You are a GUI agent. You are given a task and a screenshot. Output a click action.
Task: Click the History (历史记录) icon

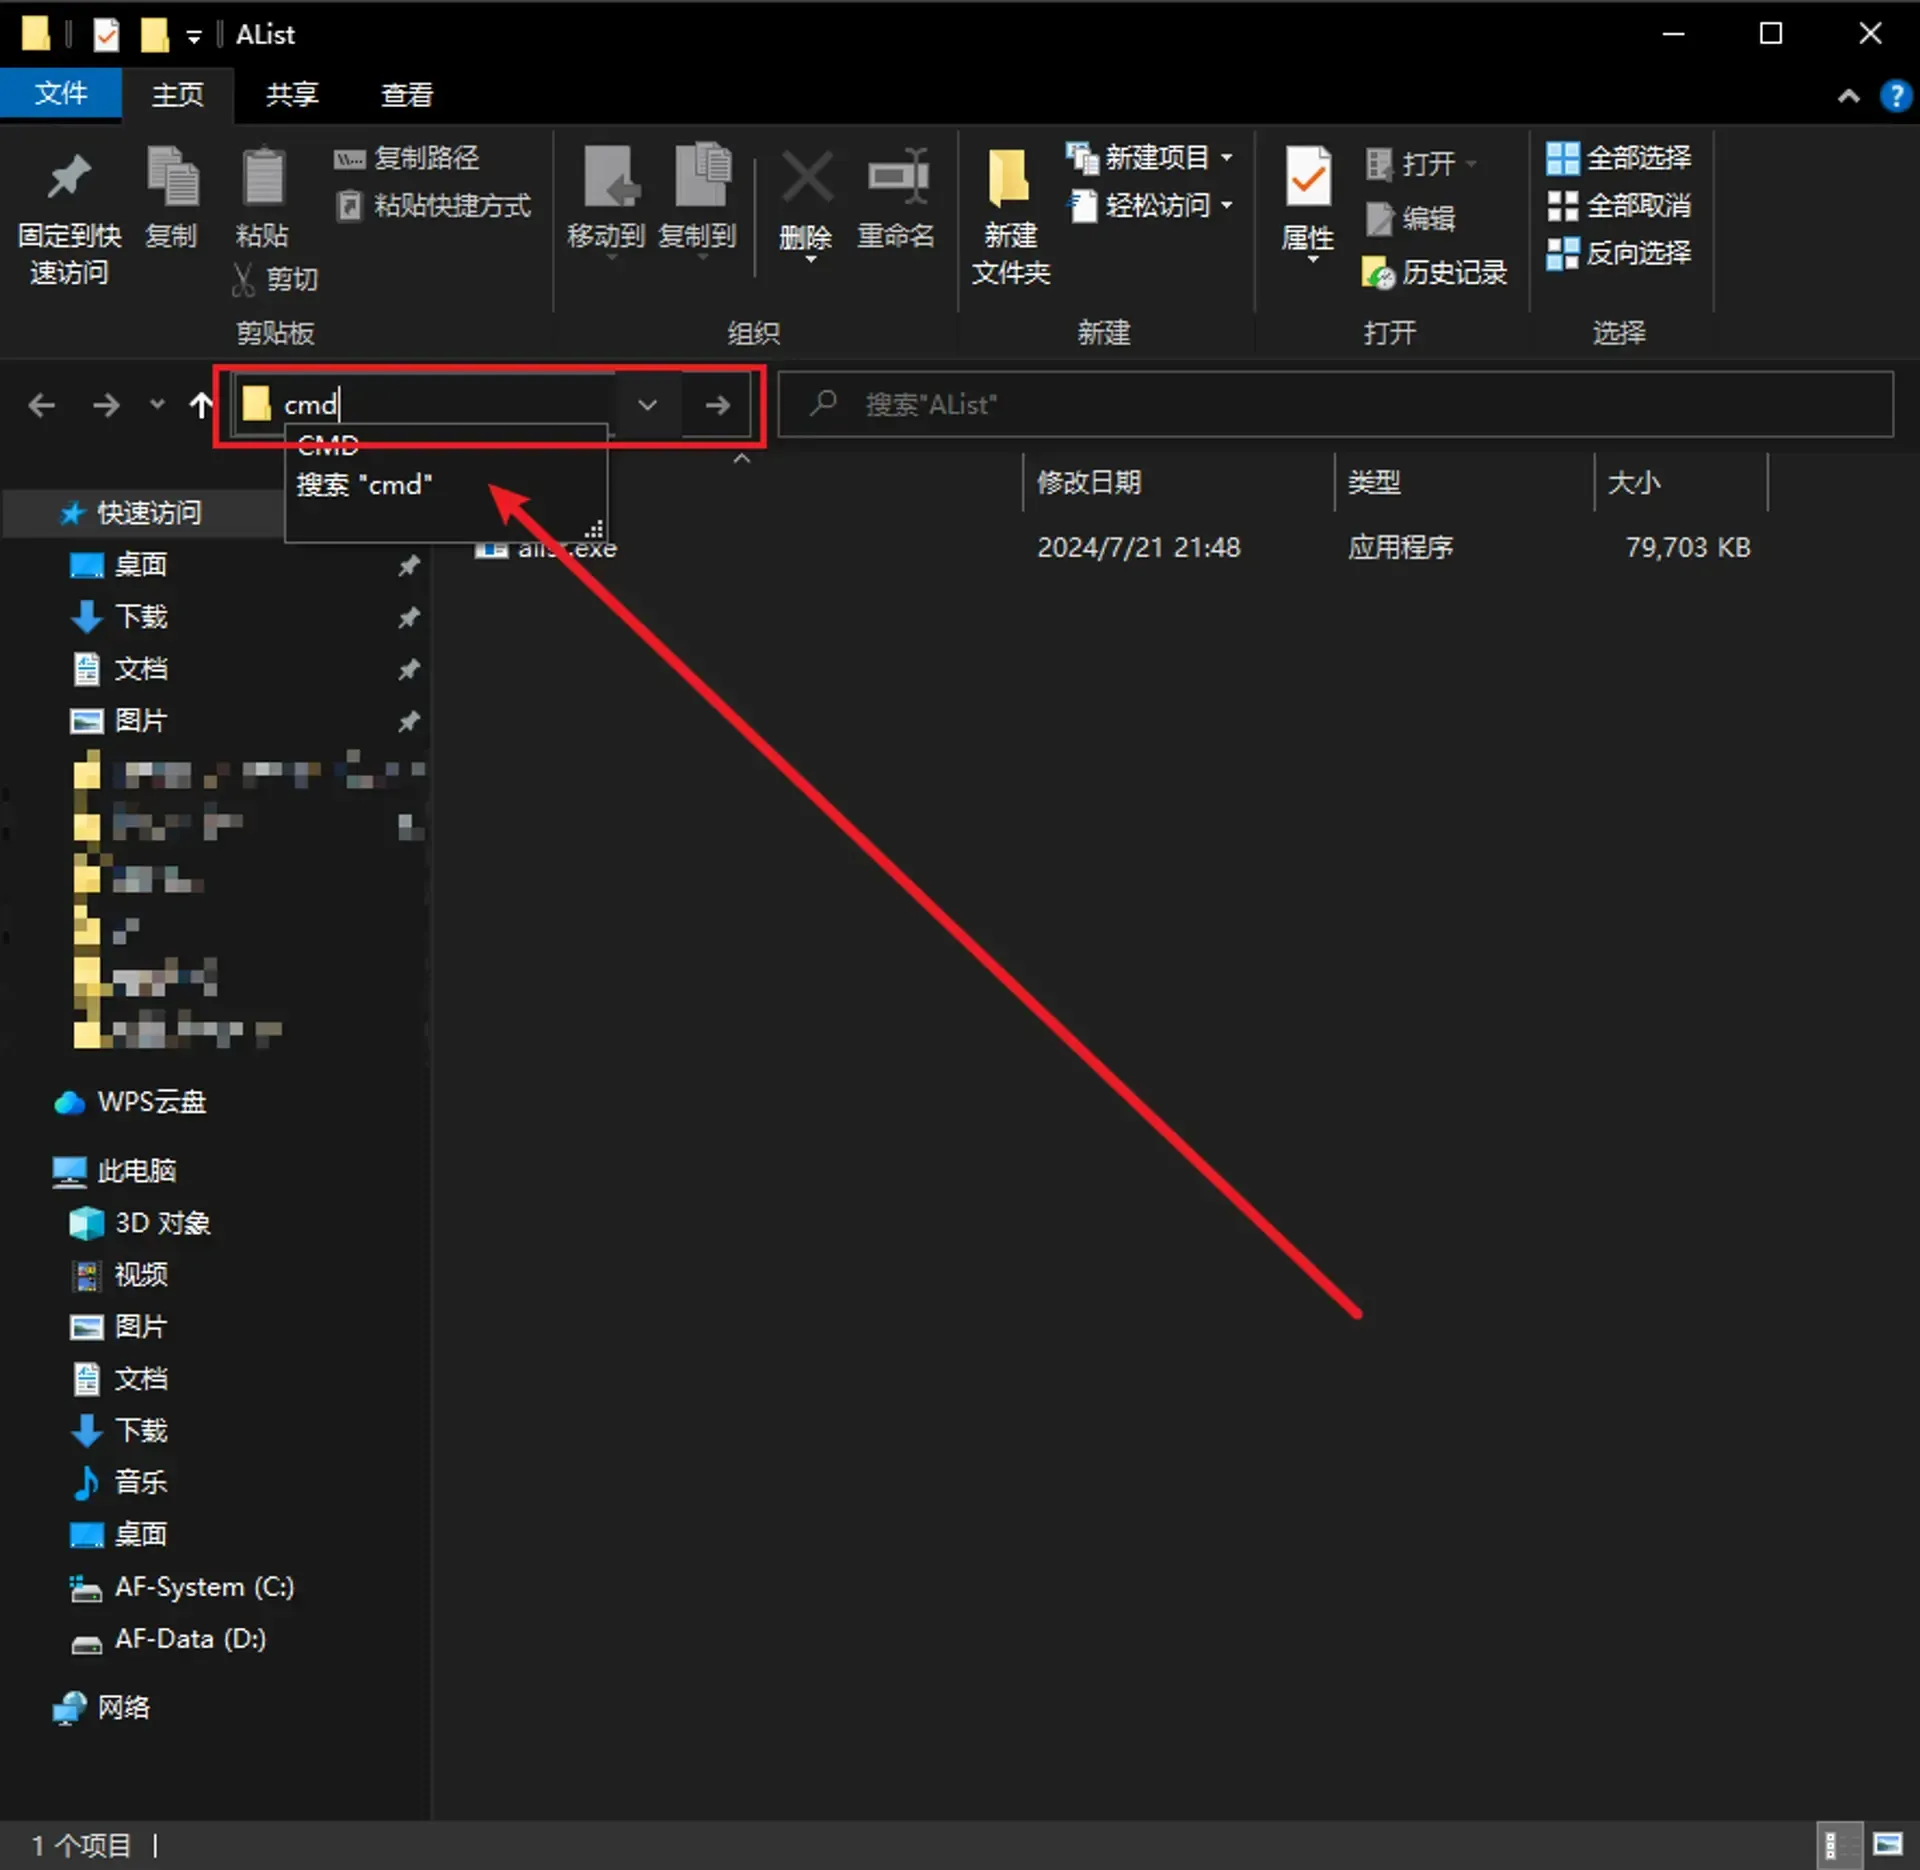coord(1380,273)
